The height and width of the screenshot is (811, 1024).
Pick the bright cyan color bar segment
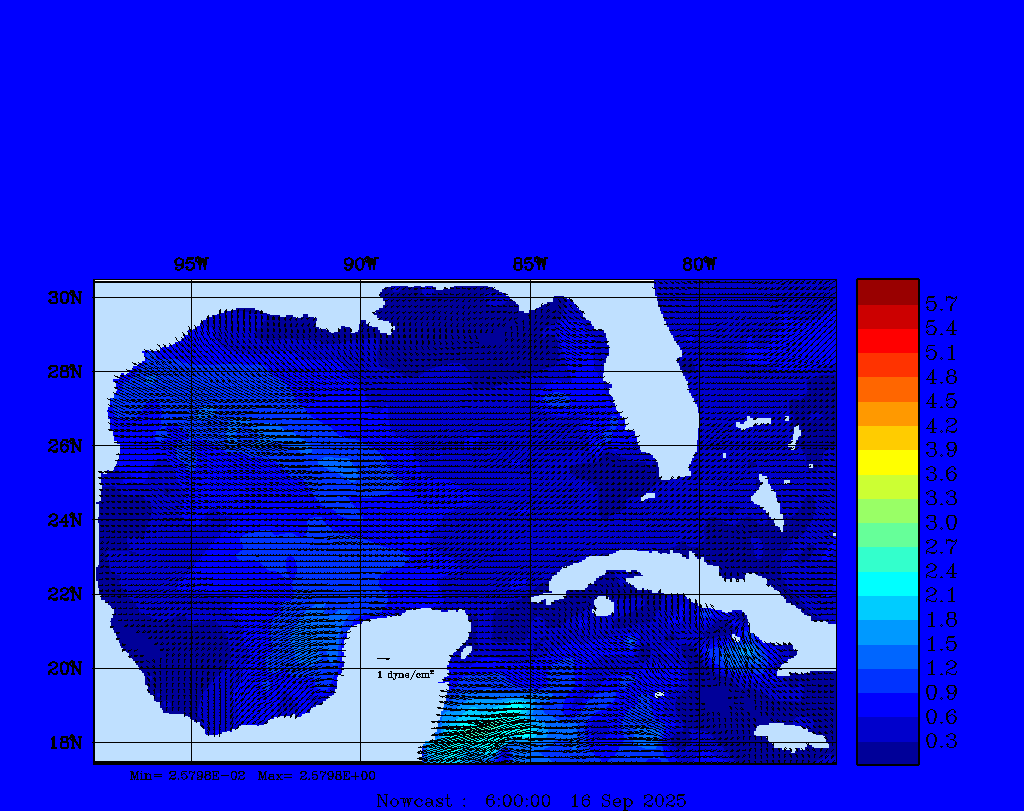(887, 583)
